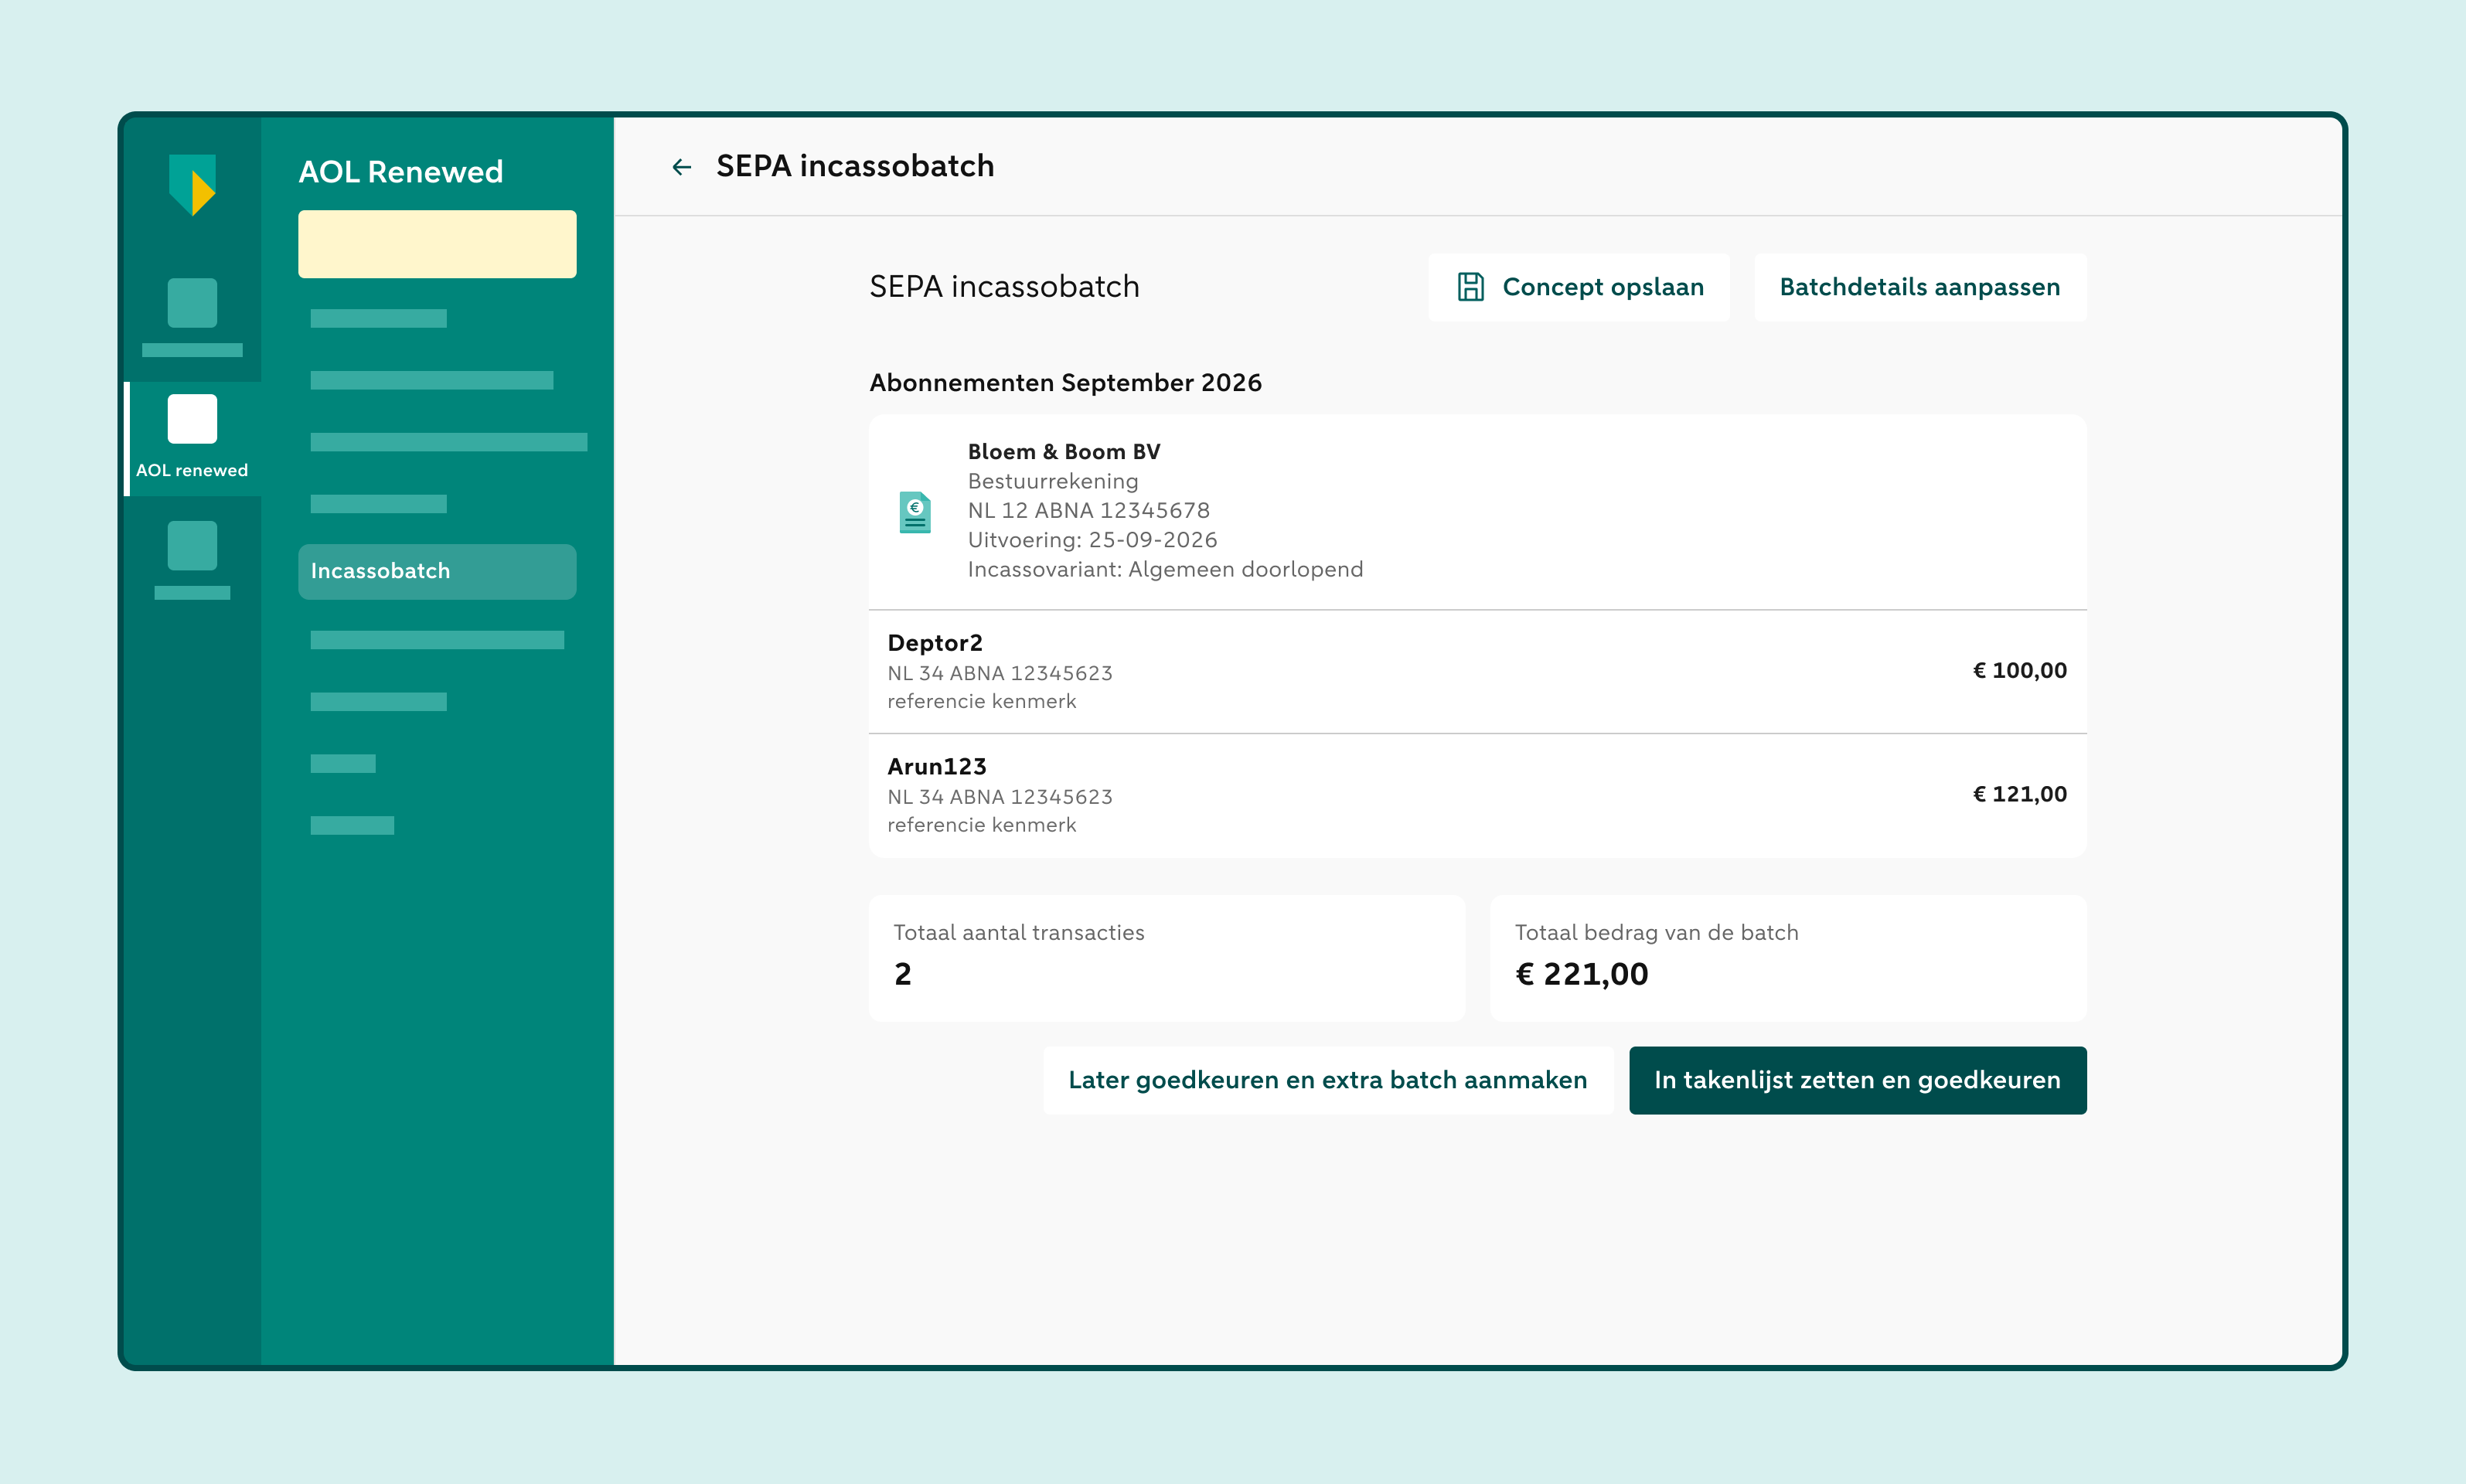This screenshot has width=2466, height=1484.
Task: Click the NL 12 ABNA 12345678 account number
Action: [x=1088, y=511]
